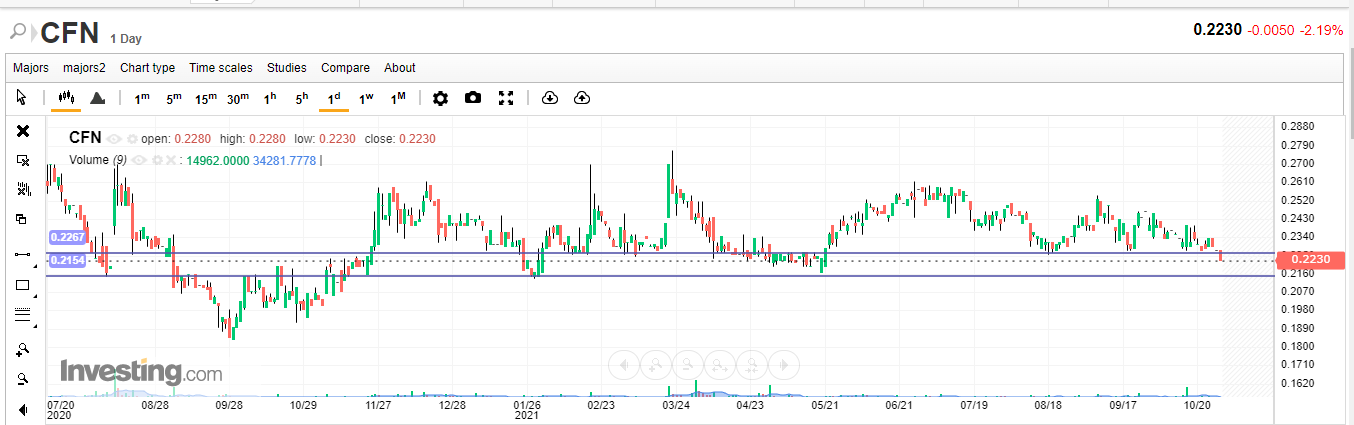
Task: Switch to the 1w timeframe
Action: [x=366, y=98]
